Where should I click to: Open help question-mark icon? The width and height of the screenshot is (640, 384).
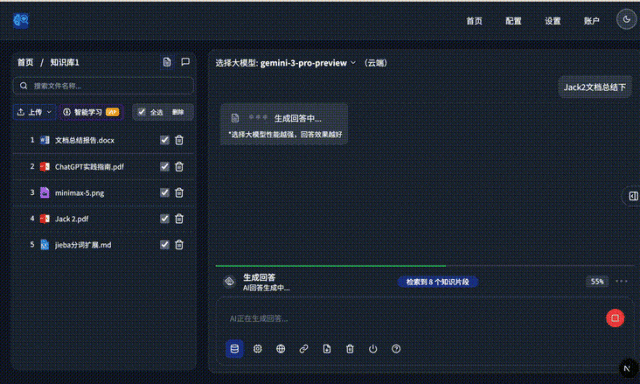pos(396,349)
